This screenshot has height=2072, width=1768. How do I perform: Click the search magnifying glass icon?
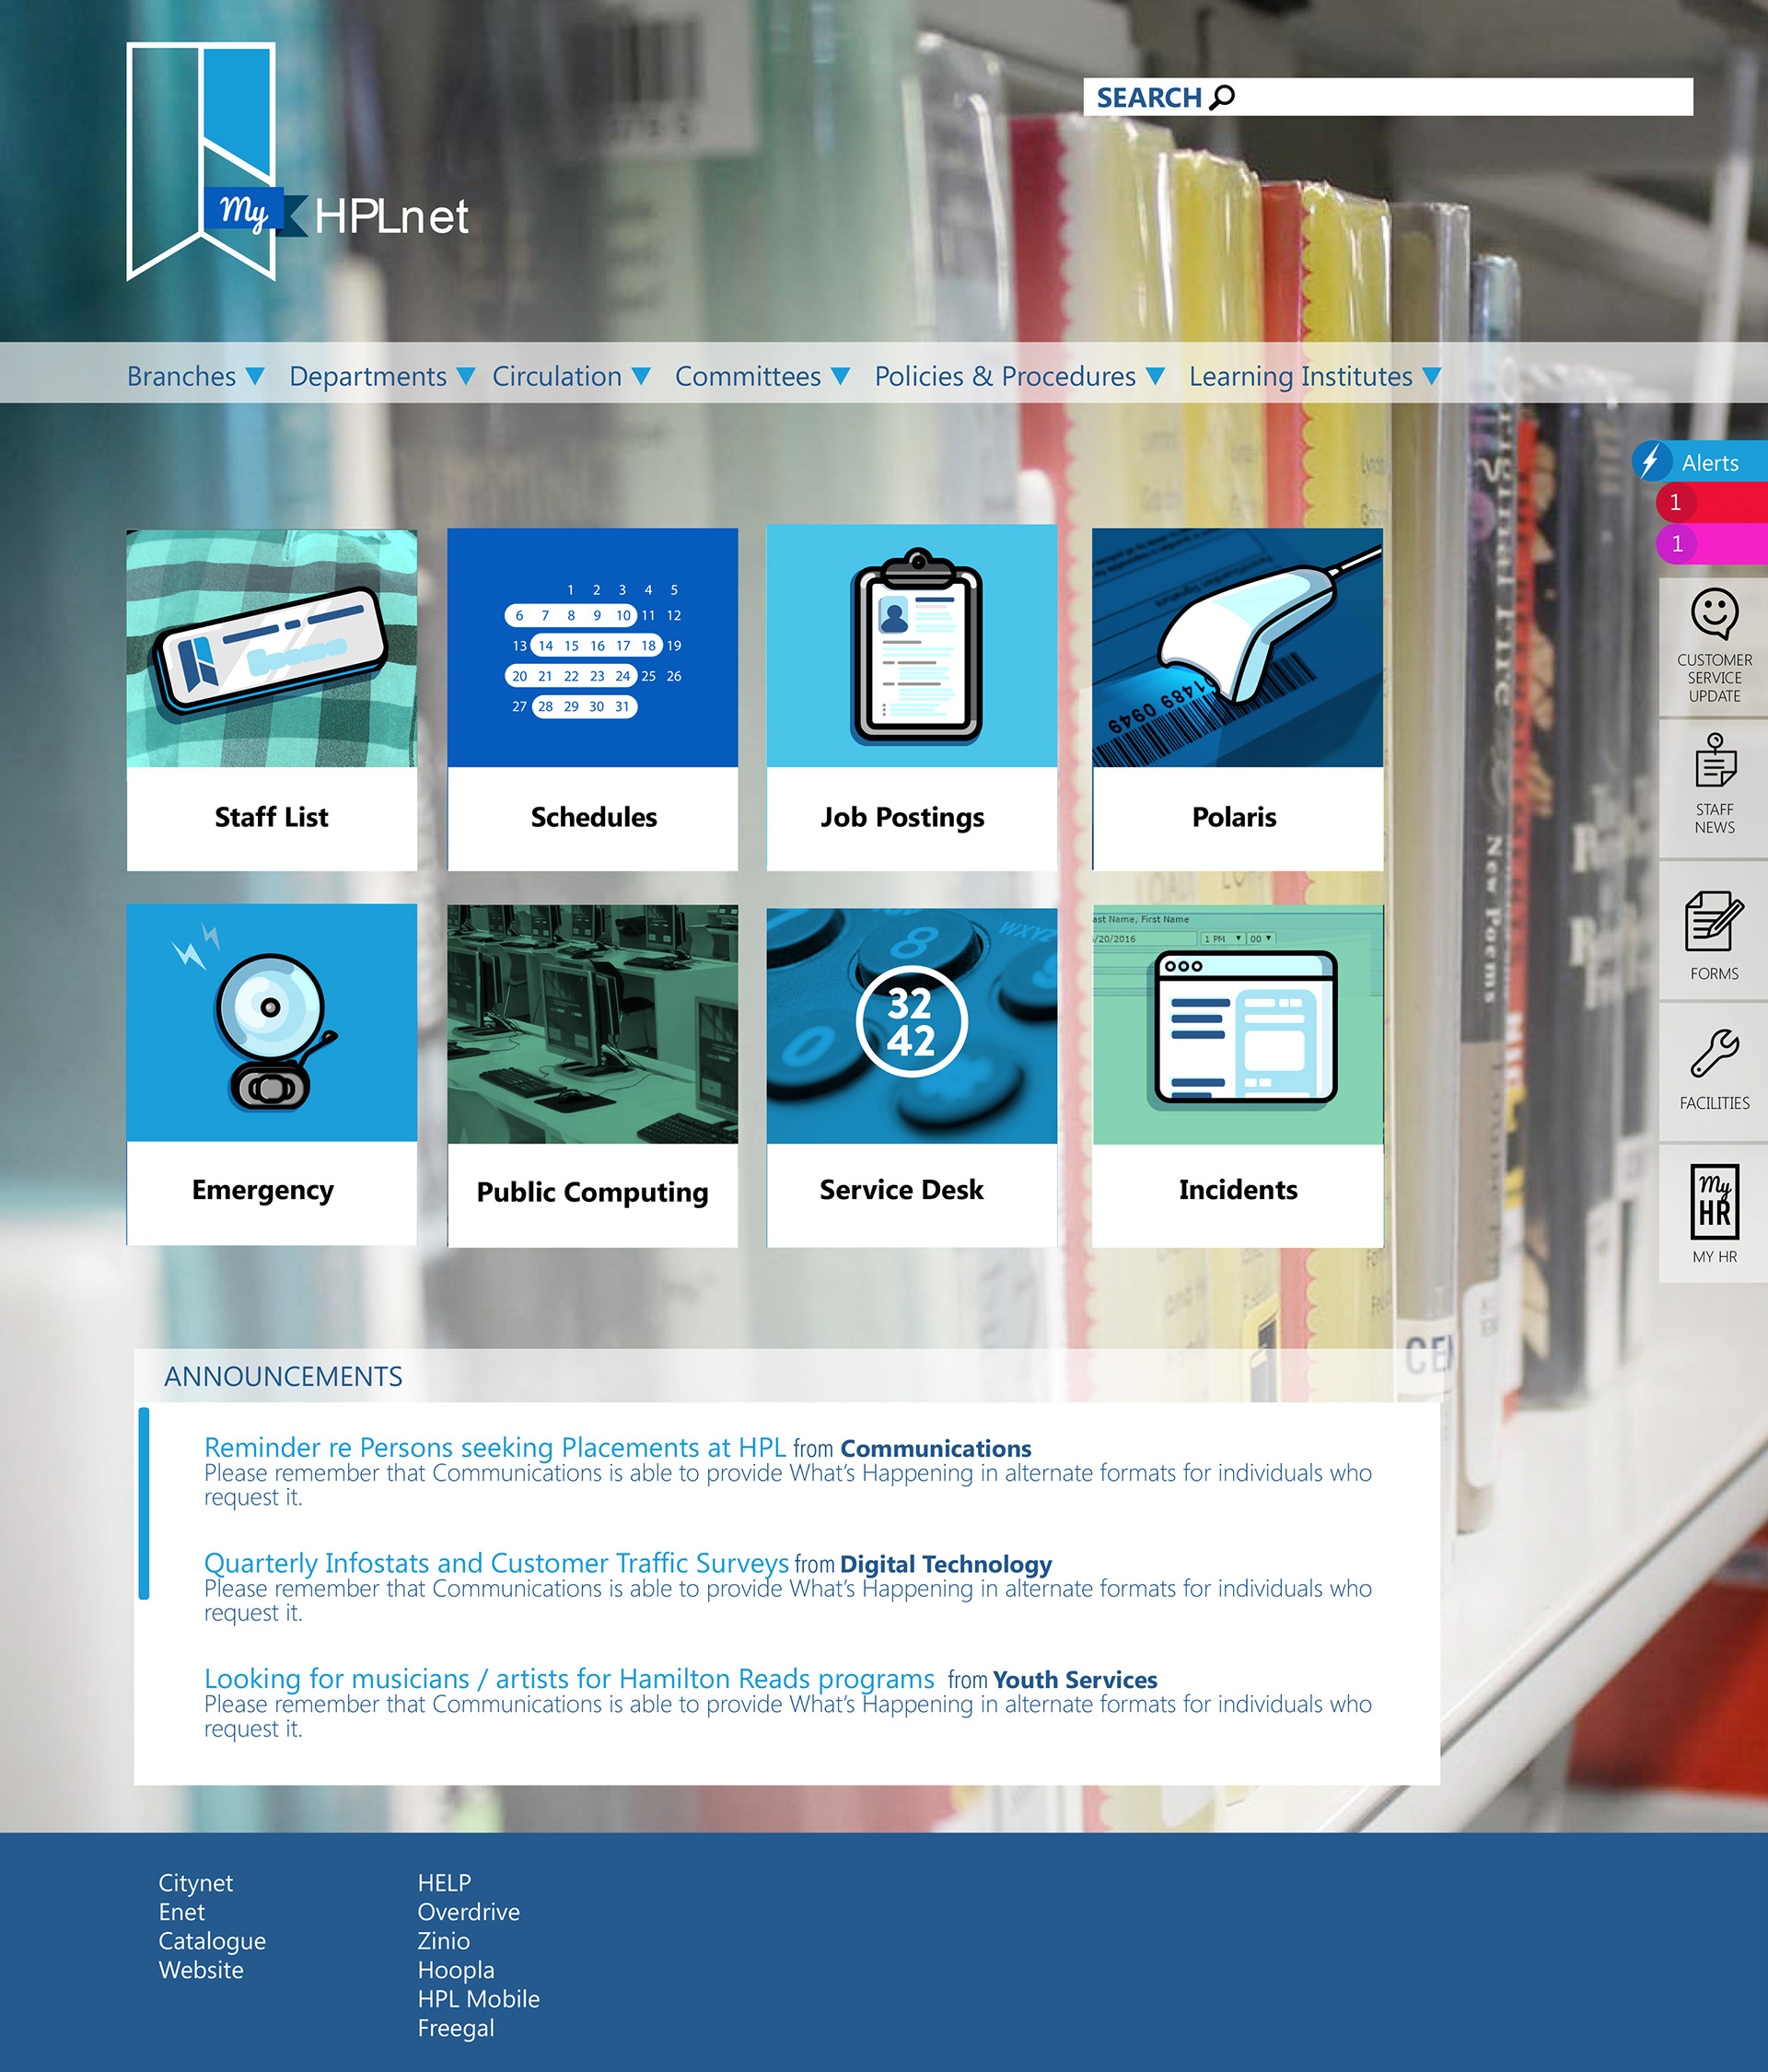(x=1222, y=97)
